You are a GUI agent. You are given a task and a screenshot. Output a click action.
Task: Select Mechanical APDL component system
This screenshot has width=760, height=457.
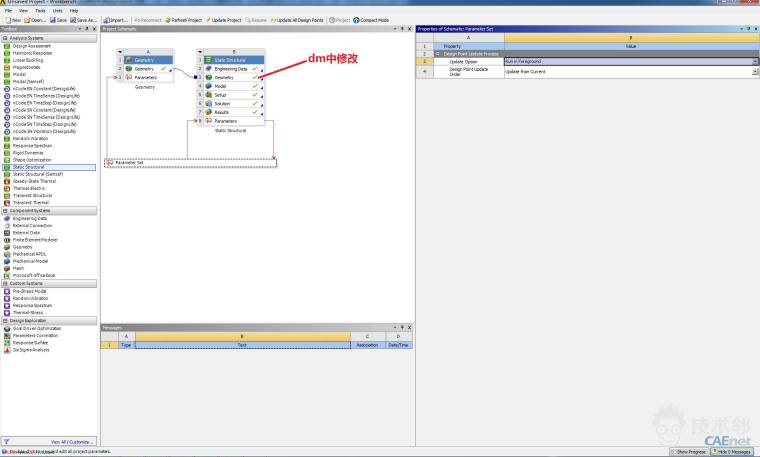(30, 254)
